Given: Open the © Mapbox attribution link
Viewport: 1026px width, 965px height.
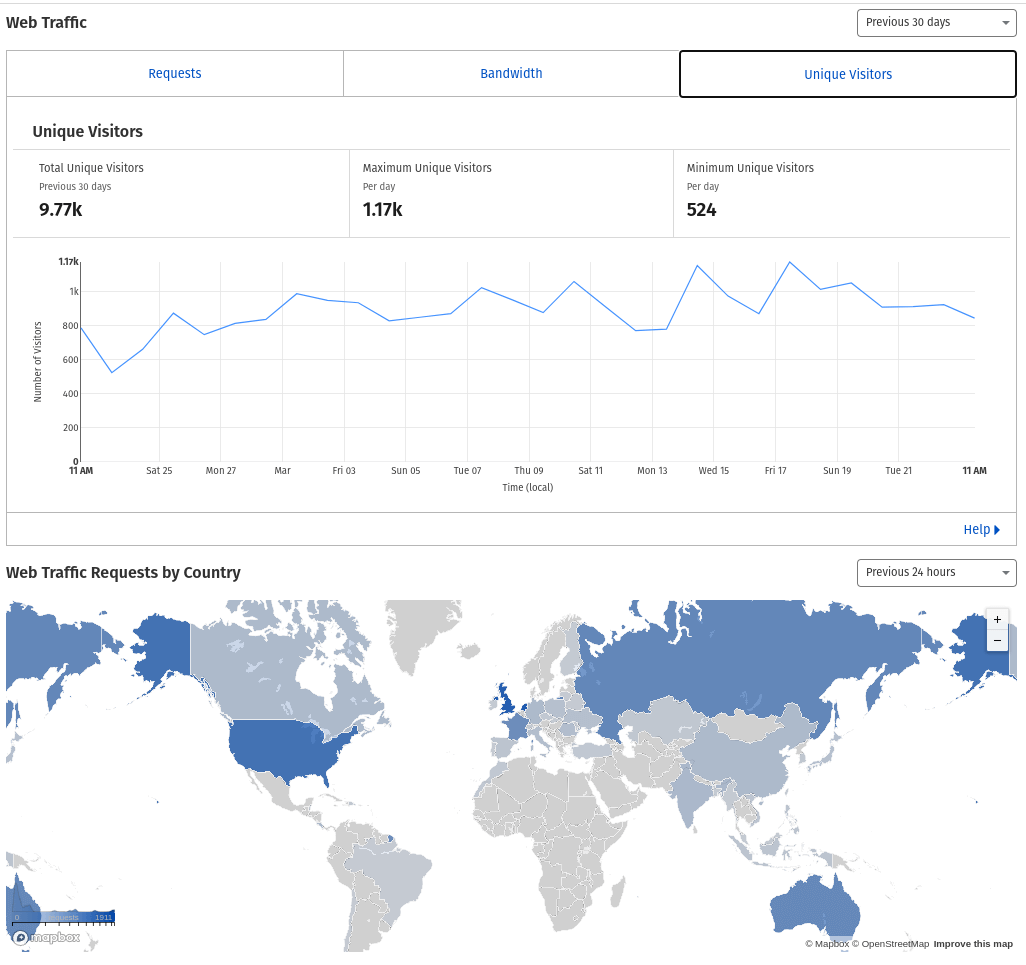Looking at the screenshot, I should click(x=827, y=944).
